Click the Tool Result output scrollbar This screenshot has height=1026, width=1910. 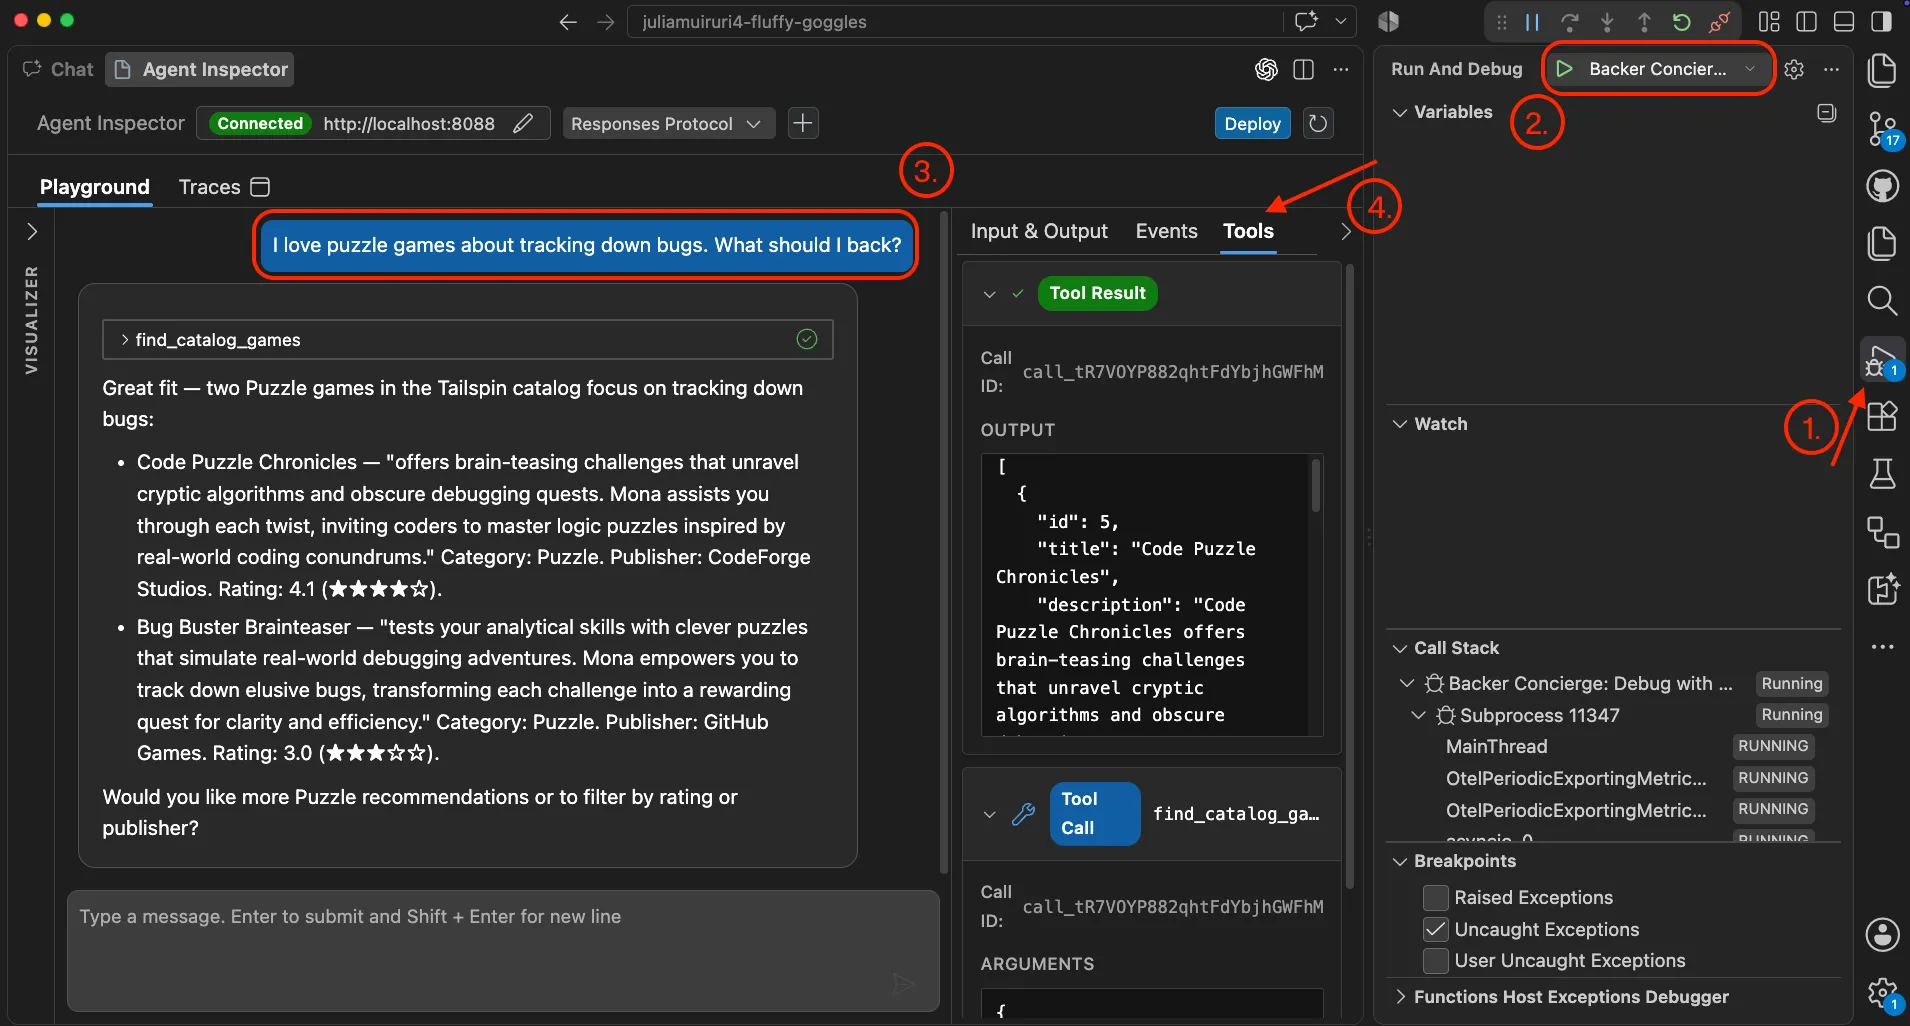coord(1316,485)
